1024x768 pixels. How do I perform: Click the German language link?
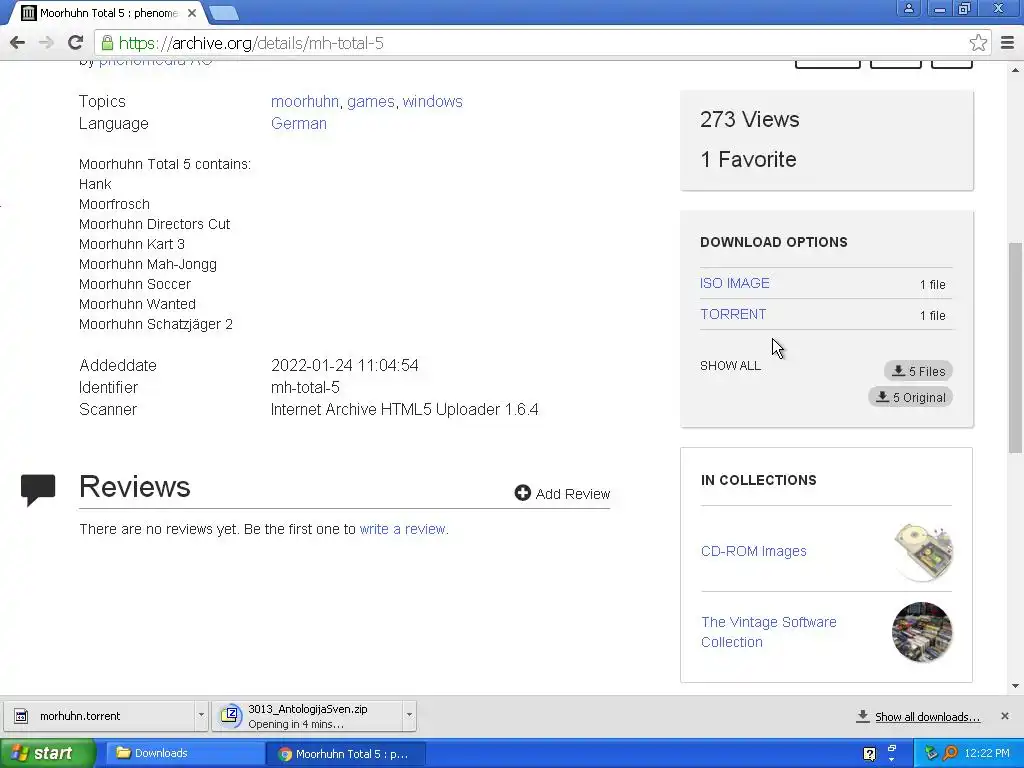(298, 123)
